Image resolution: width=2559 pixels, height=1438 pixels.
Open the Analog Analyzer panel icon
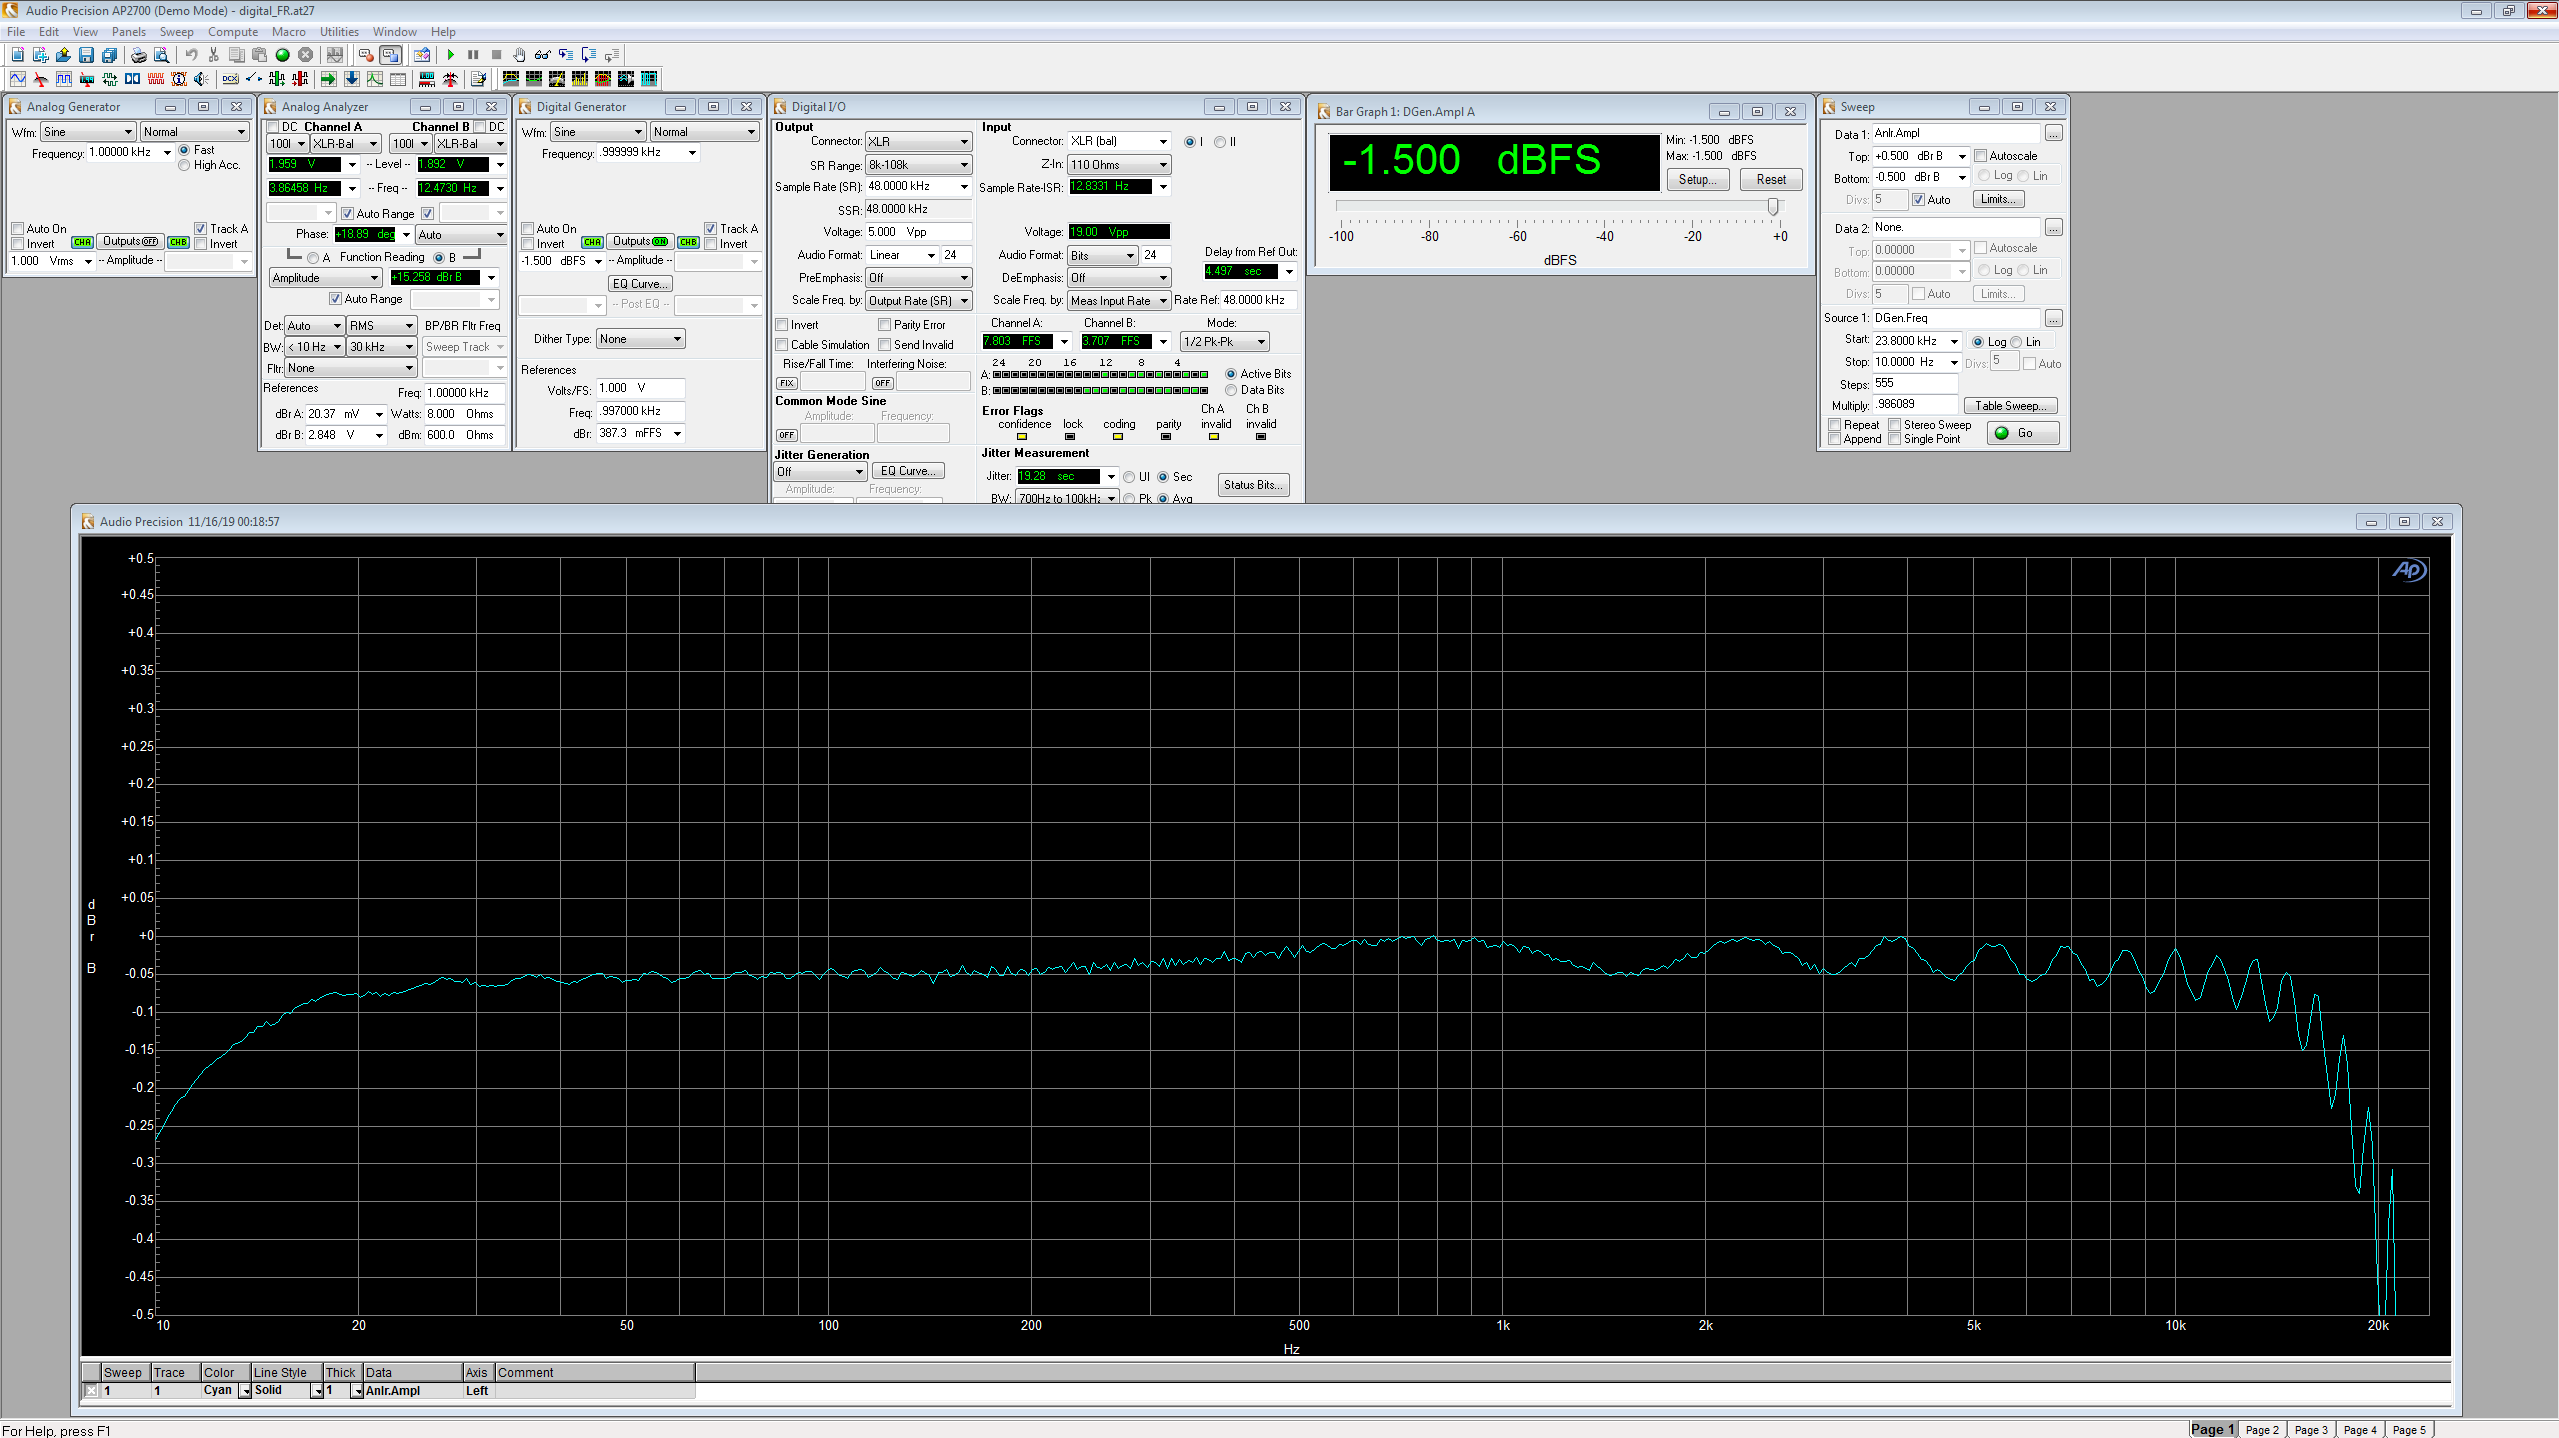click(41, 79)
